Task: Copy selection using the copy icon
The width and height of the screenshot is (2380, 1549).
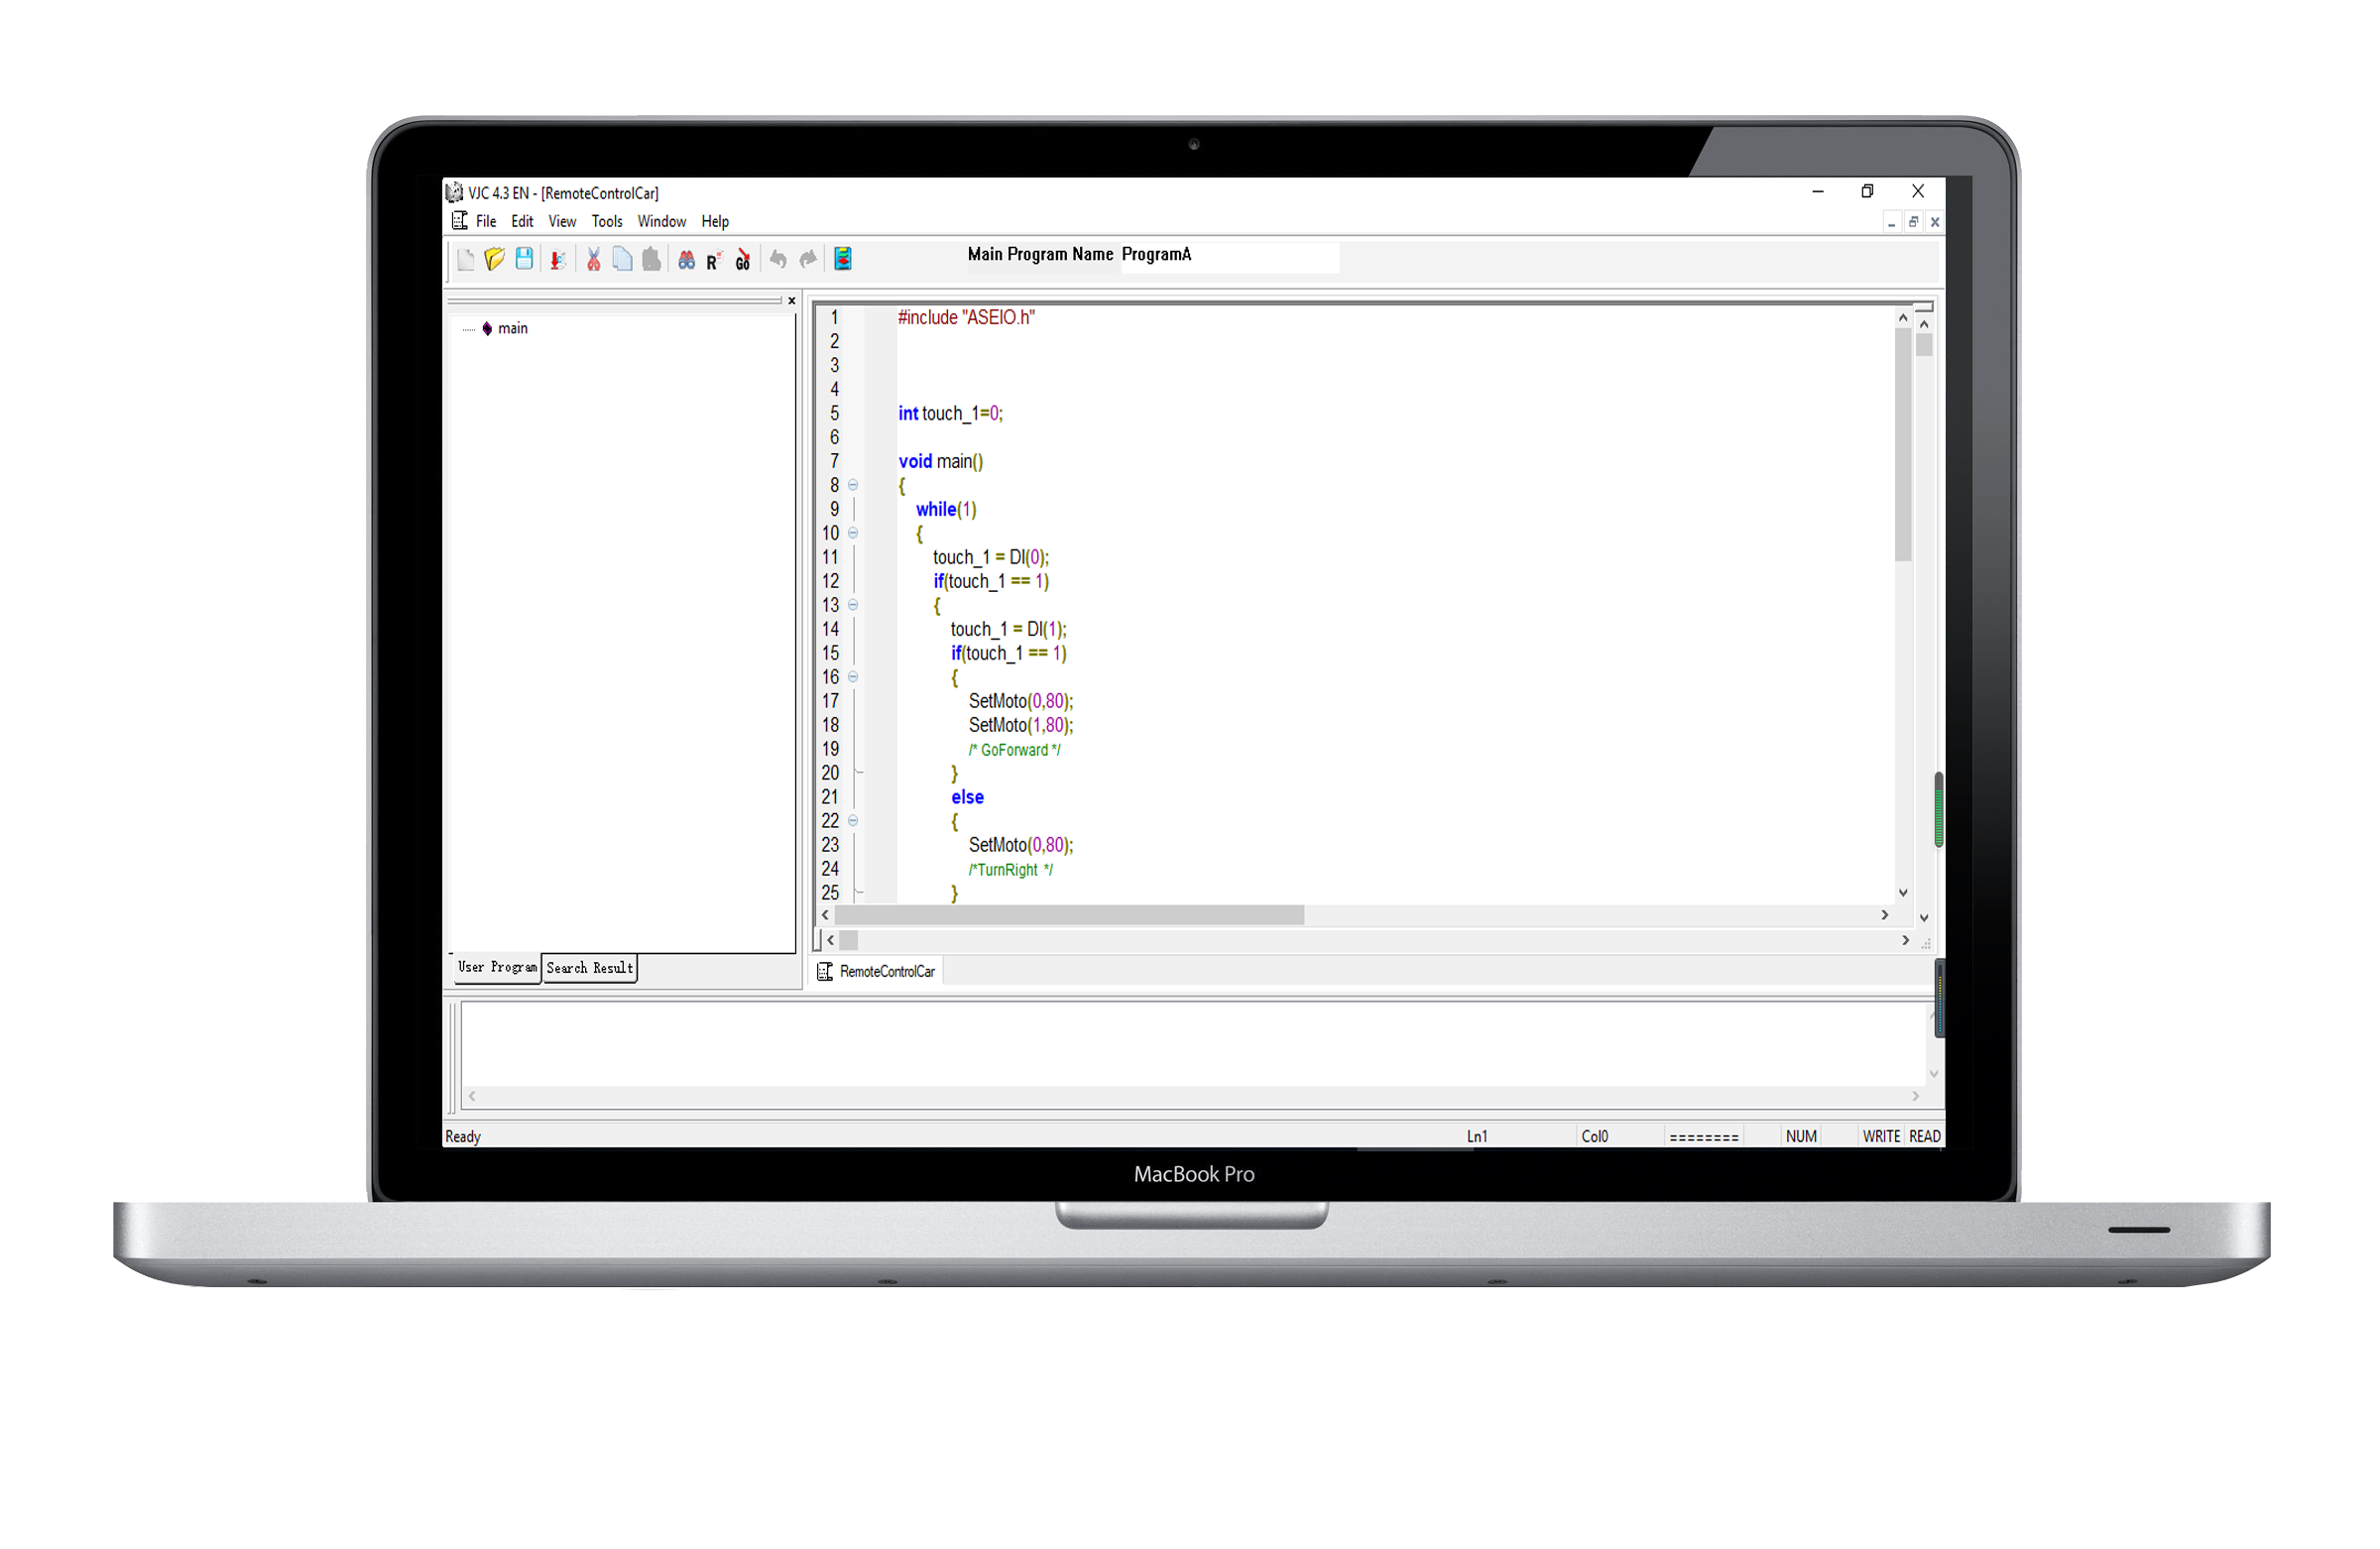Action: (x=622, y=260)
